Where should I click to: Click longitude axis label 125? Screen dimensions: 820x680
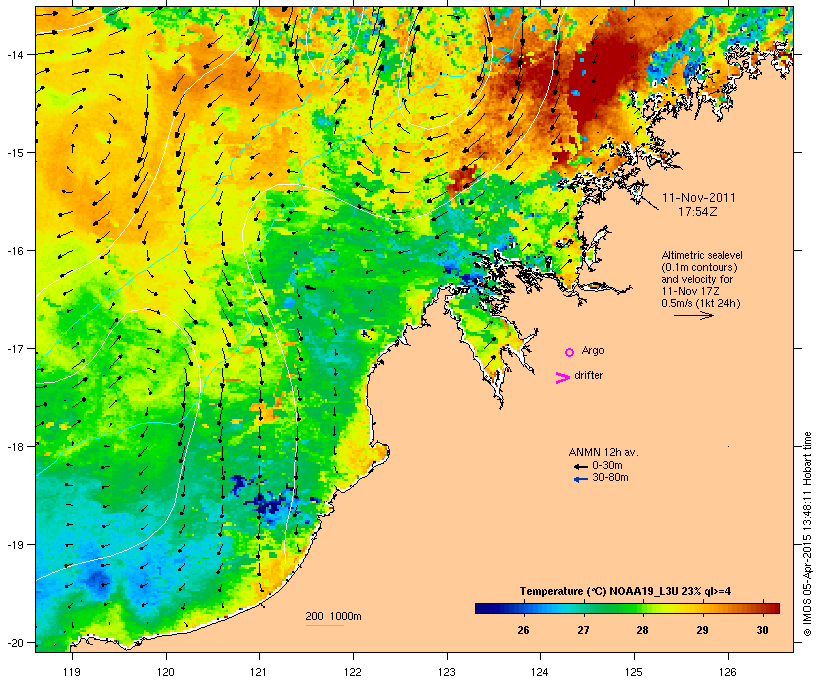pos(634,672)
